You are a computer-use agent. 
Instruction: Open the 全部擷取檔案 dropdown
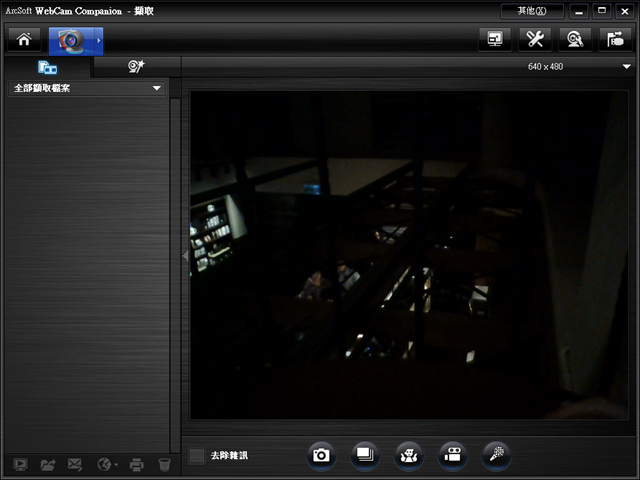click(87, 88)
